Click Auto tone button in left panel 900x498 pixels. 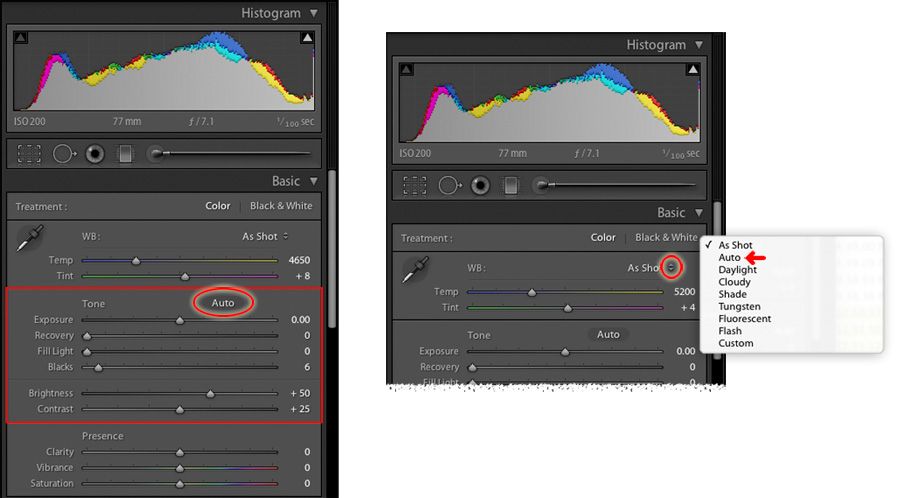223,303
